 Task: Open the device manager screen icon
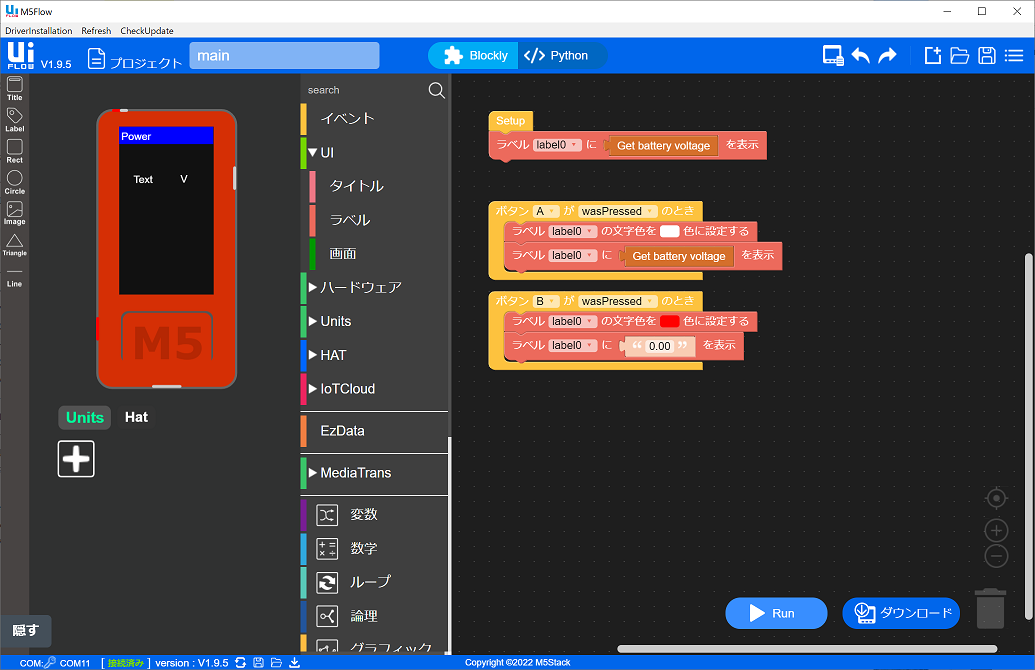[833, 55]
